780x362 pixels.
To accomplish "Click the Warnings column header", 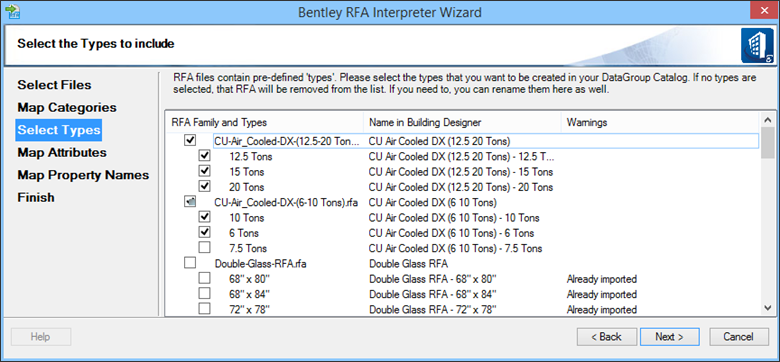I will [660, 122].
